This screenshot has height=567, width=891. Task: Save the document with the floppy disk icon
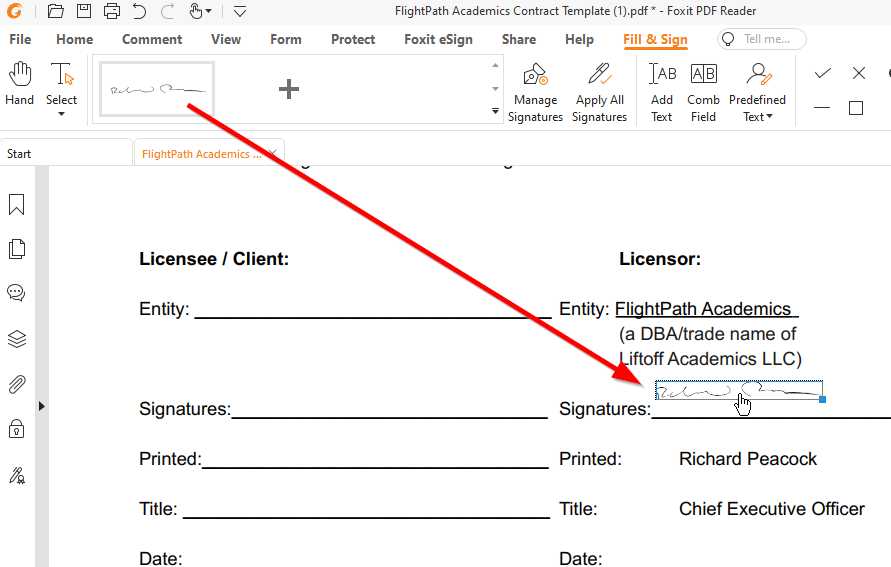point(84,11)
